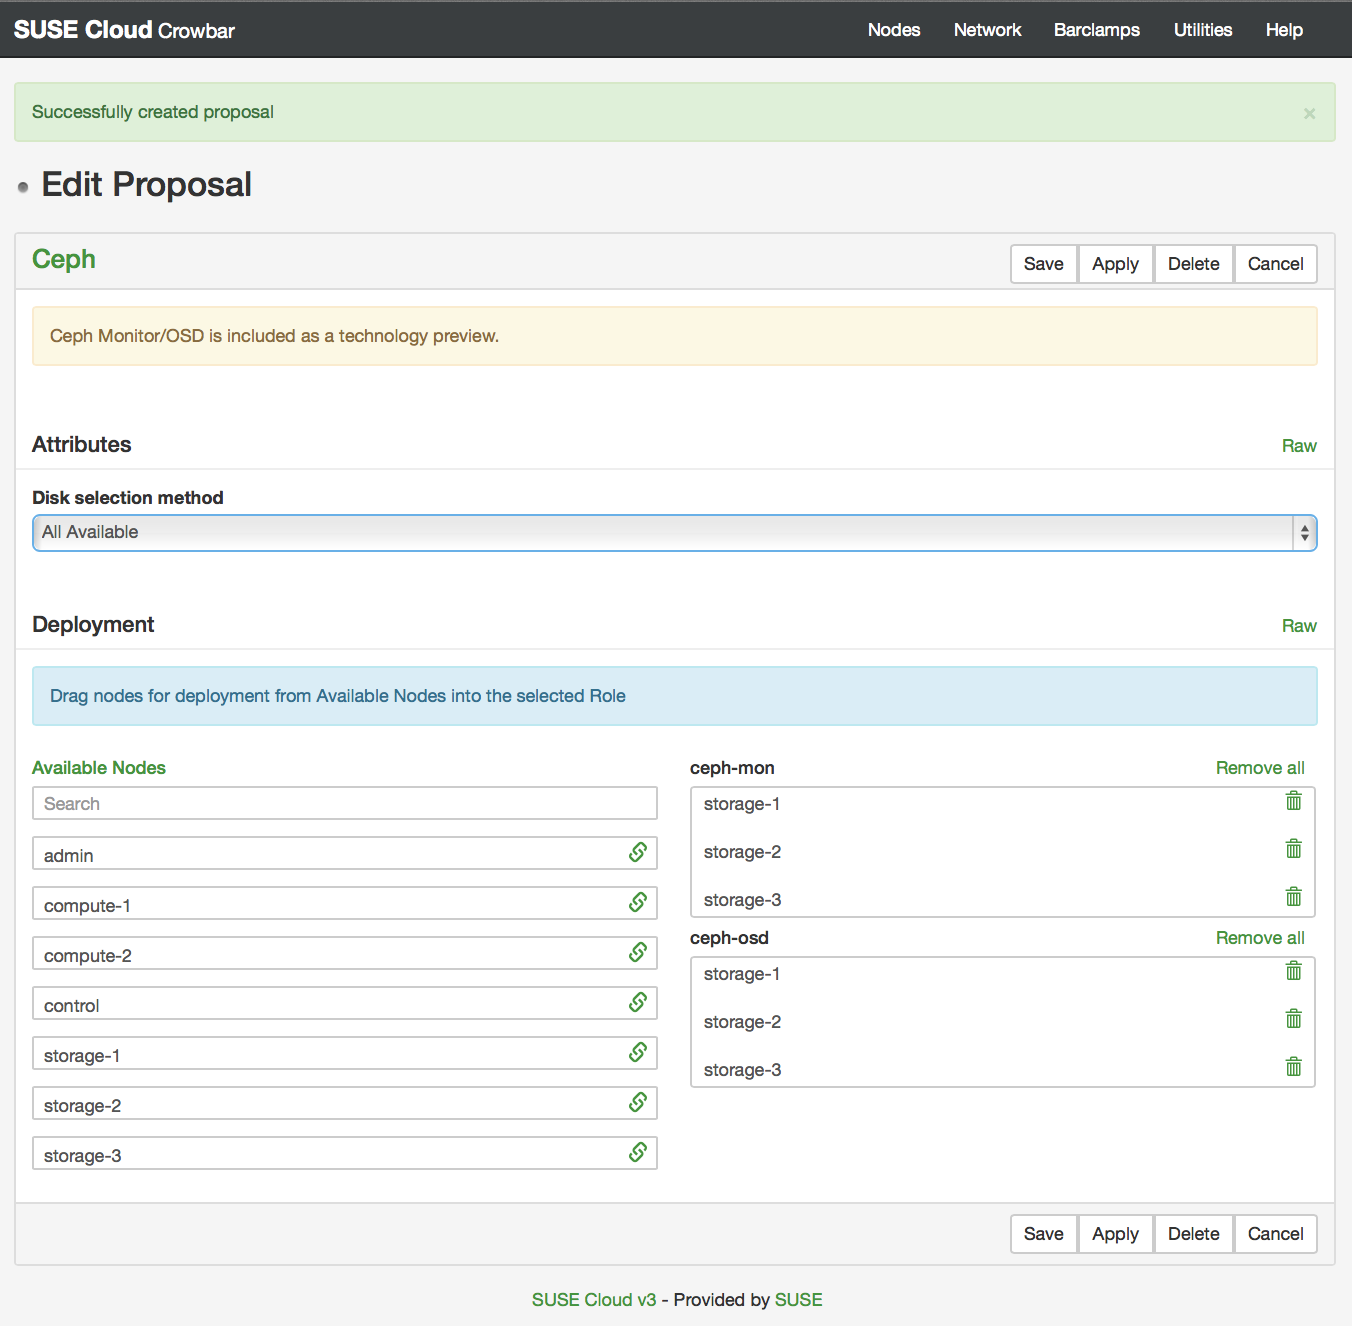Viewport: 1352px width, 1326px height.
Task: Select the compute-2 node row
Action: point(345,953)
